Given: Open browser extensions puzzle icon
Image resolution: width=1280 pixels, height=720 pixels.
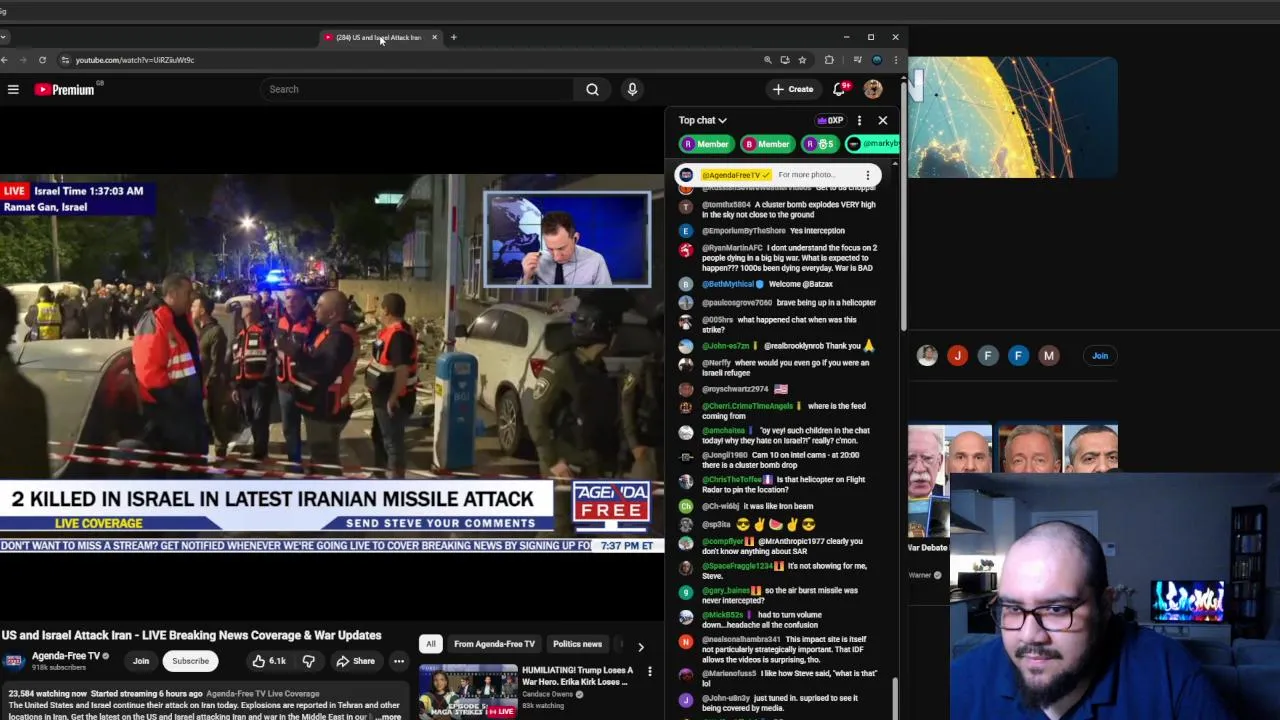Looking at the screenshot, I should pos(828,60).
